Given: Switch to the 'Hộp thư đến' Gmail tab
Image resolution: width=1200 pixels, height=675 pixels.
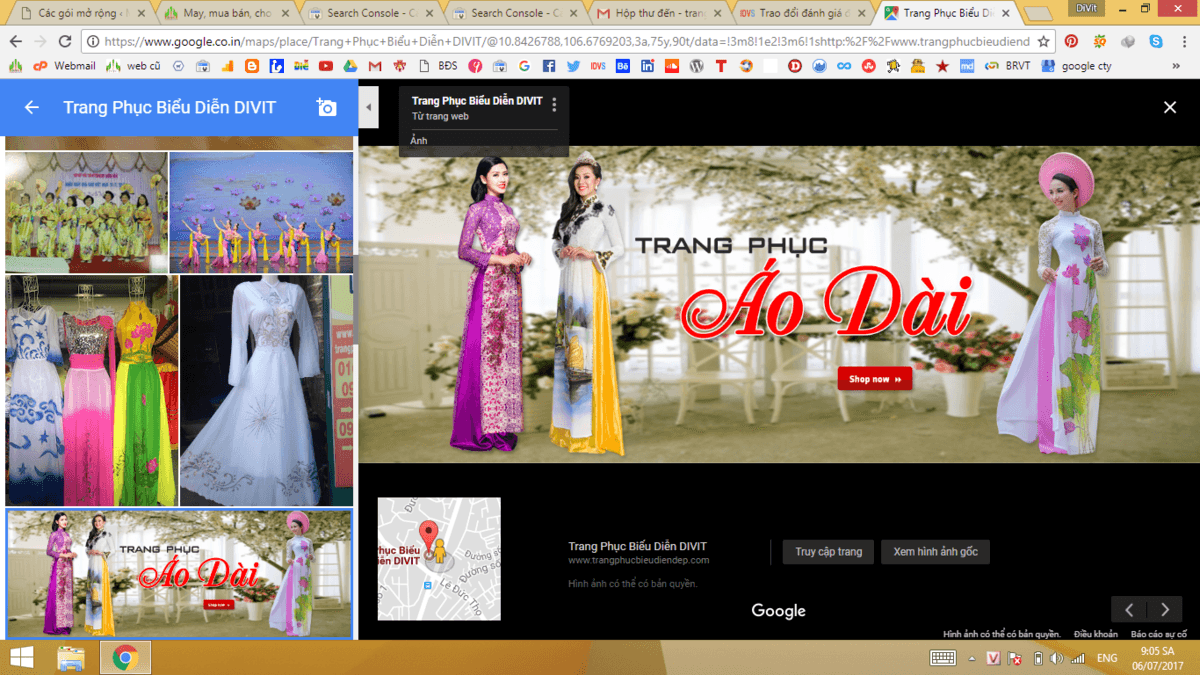Looking at the screenshot, I should (659, 14).
